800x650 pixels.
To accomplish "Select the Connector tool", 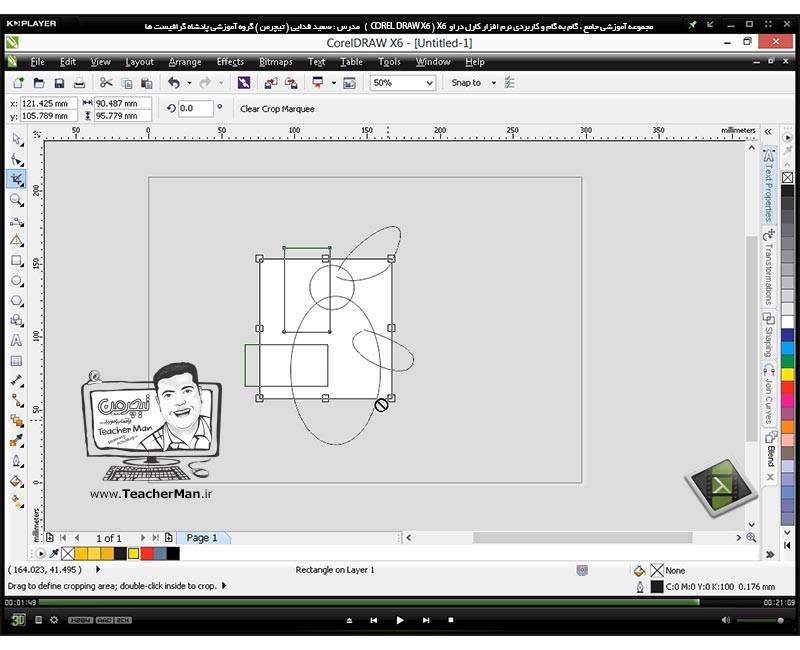I will coord(16,401).
